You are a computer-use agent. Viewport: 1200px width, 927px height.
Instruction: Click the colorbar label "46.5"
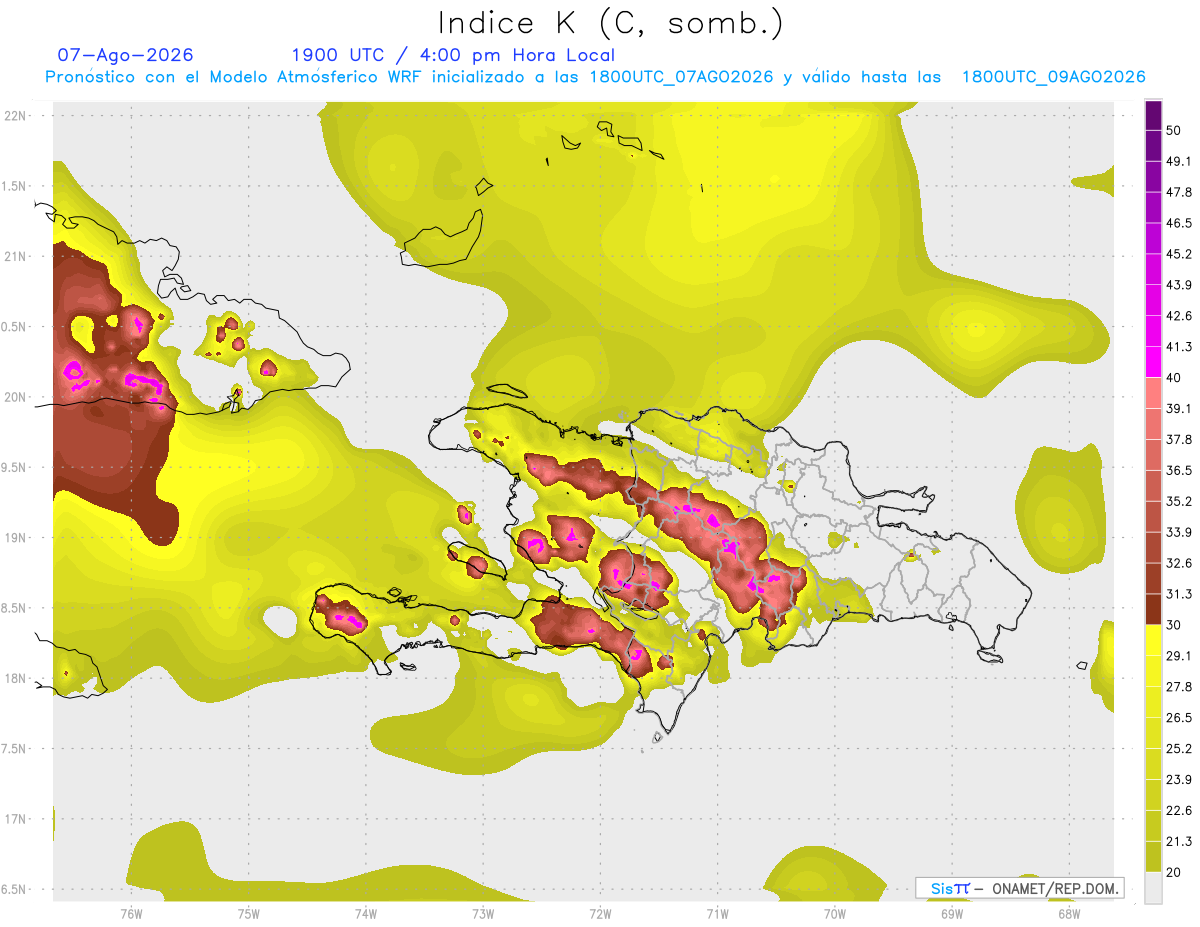click(1179, 223)
